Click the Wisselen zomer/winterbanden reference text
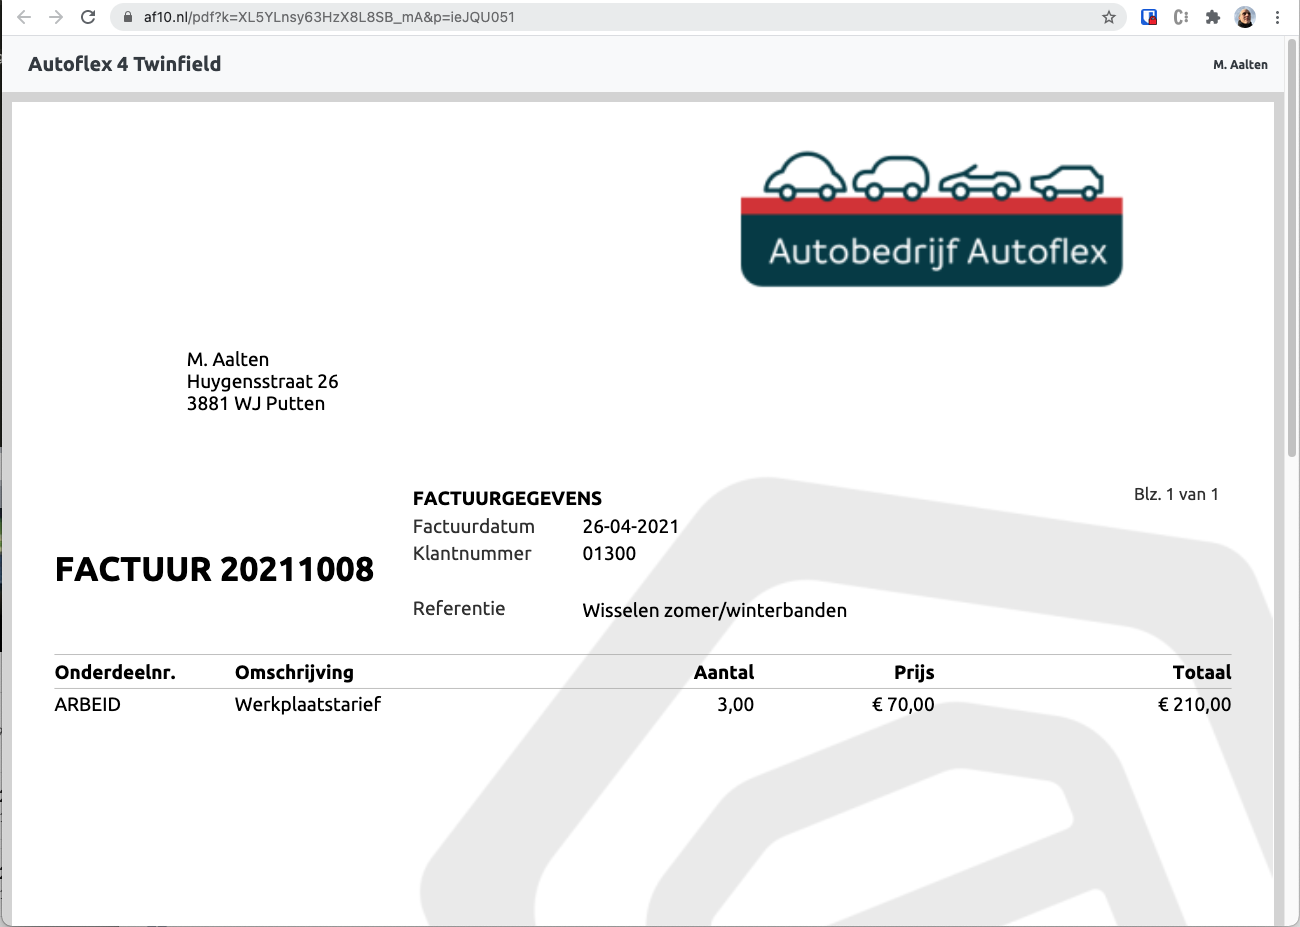1300x927 pixels. pyautogui.click(x=714, y=610)
